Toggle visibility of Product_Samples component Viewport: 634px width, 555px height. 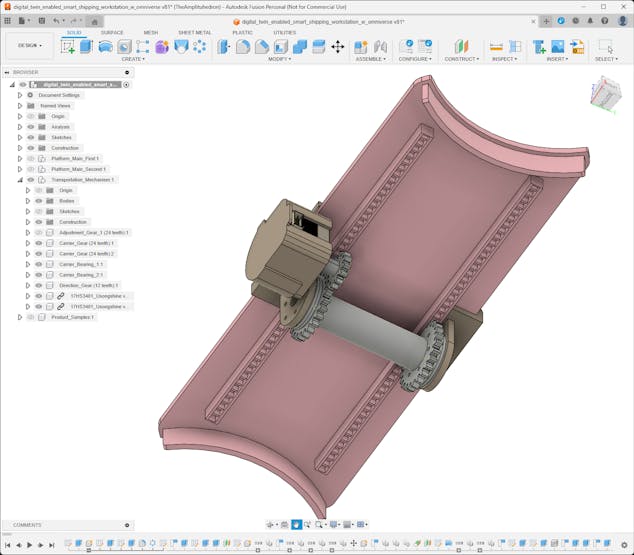31,317
